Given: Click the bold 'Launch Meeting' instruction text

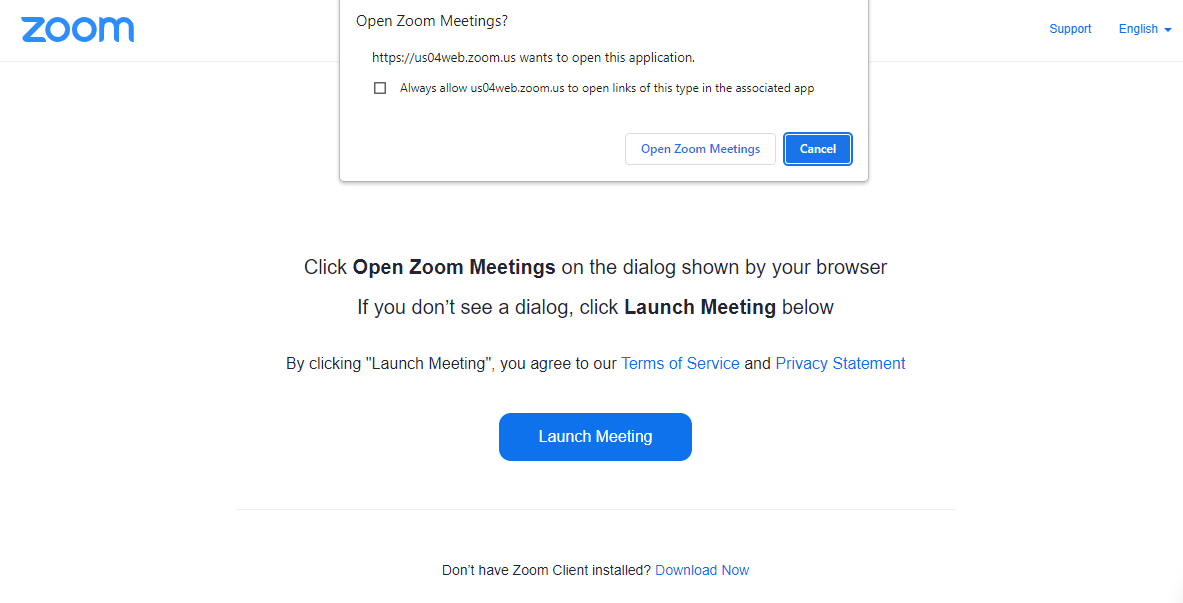Looking at the screenshot, I should click(x=700, y=308).
